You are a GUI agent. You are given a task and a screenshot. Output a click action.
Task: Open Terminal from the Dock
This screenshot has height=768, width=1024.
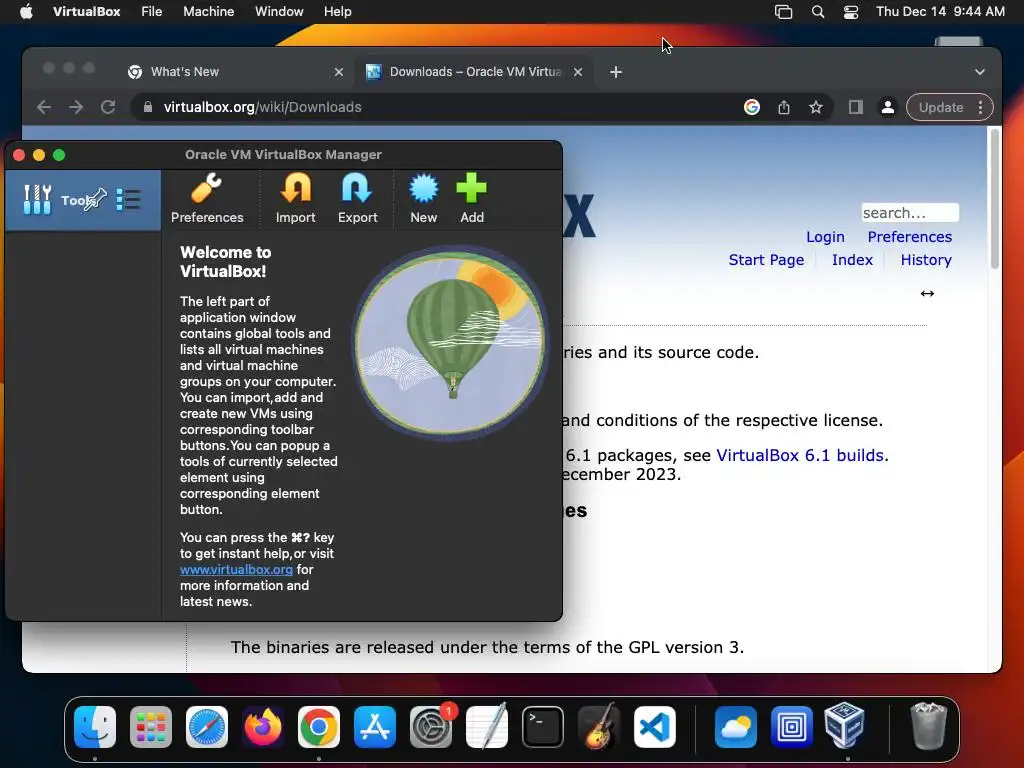543,727
